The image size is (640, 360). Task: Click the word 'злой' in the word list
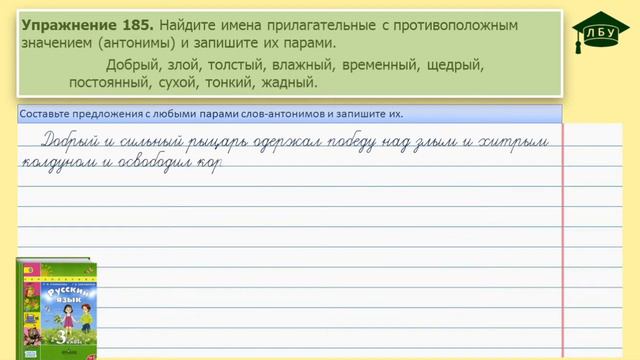pyautogui.click(x=184, y=65)
